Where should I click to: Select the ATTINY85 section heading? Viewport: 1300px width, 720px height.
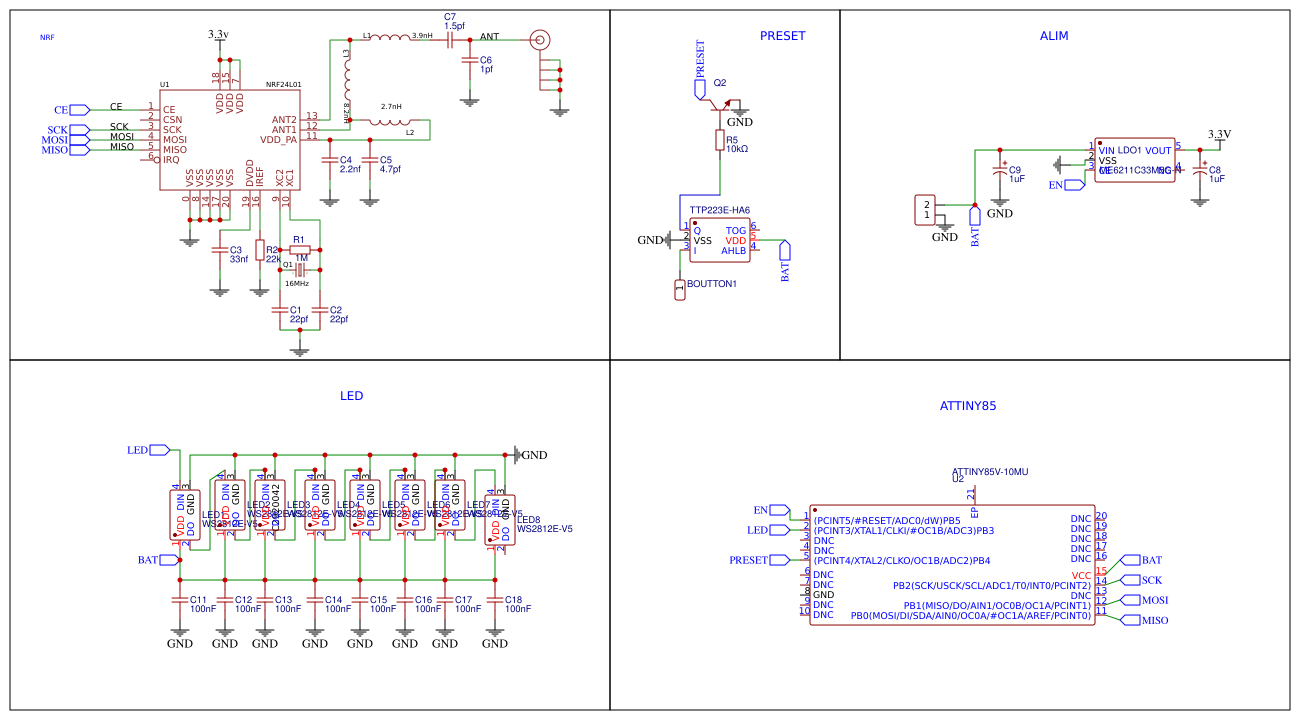click(x=967, y=406)
